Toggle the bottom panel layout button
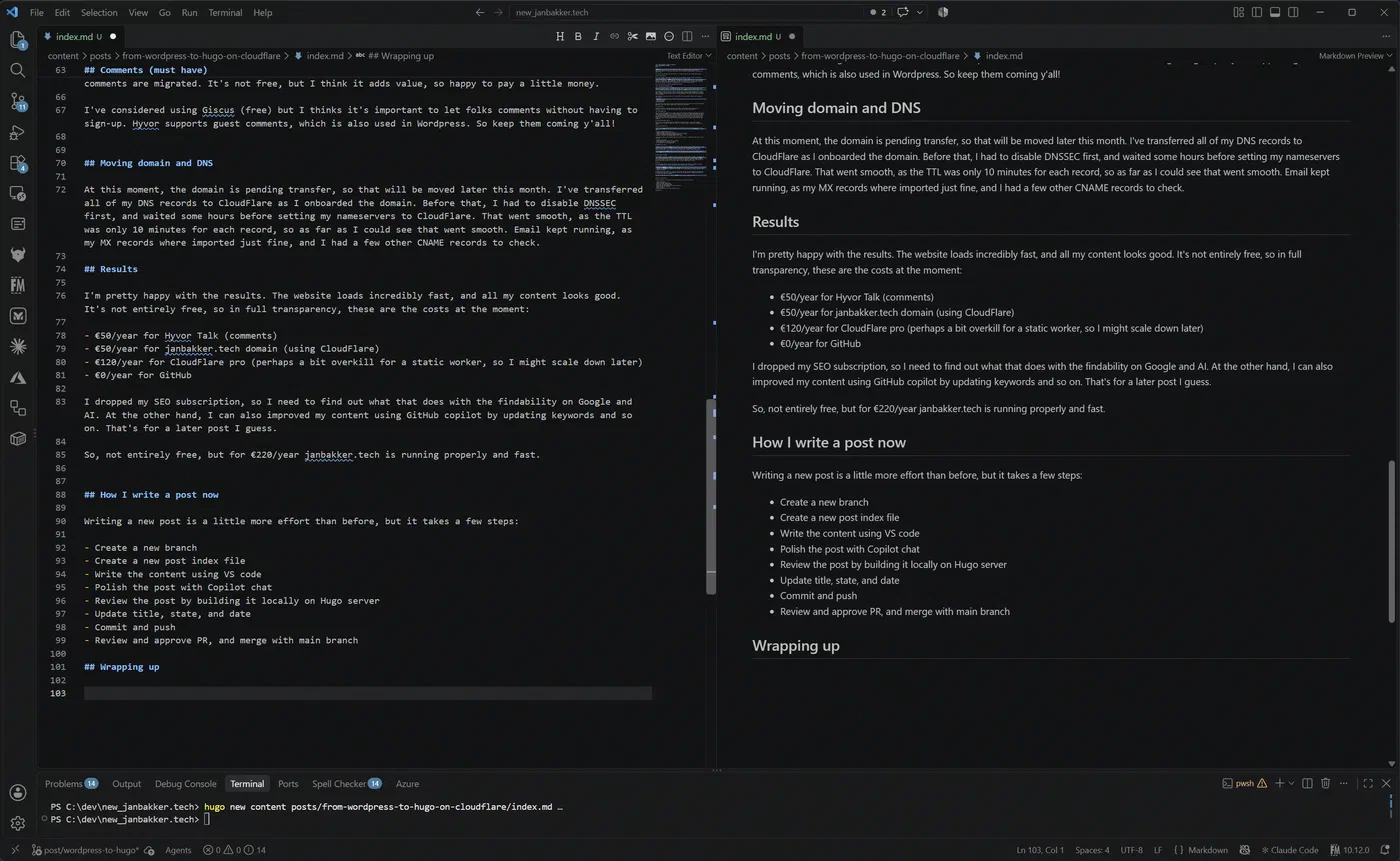This screenshot has width=1400, height=861. point(1275,12)
